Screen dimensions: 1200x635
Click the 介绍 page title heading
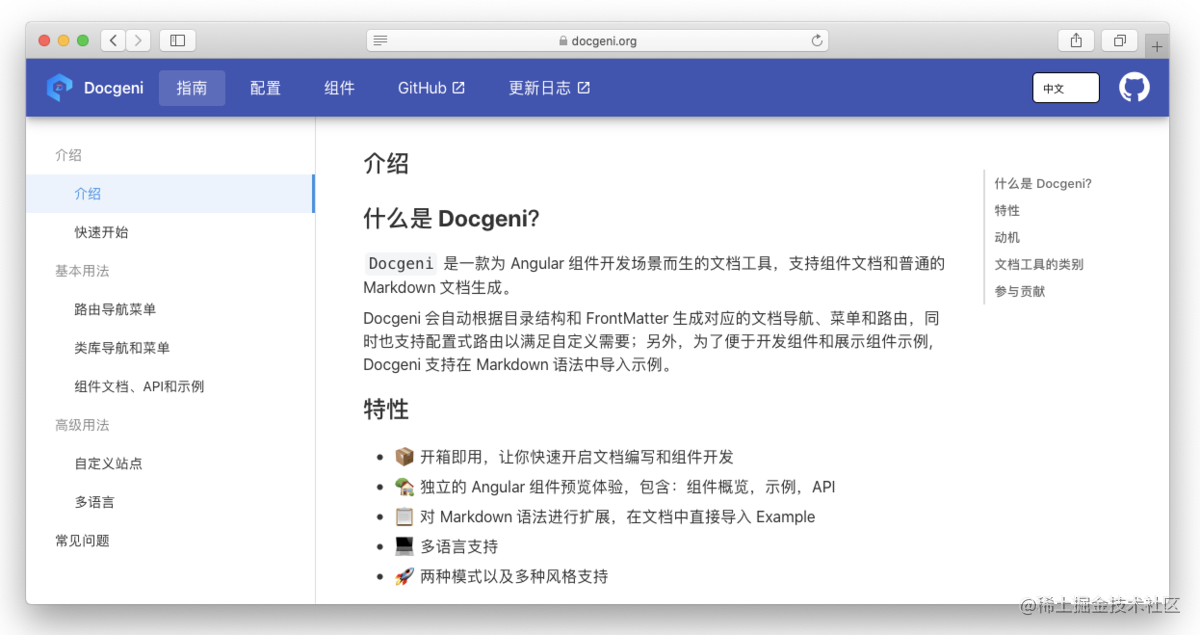[x=386, y=164]
